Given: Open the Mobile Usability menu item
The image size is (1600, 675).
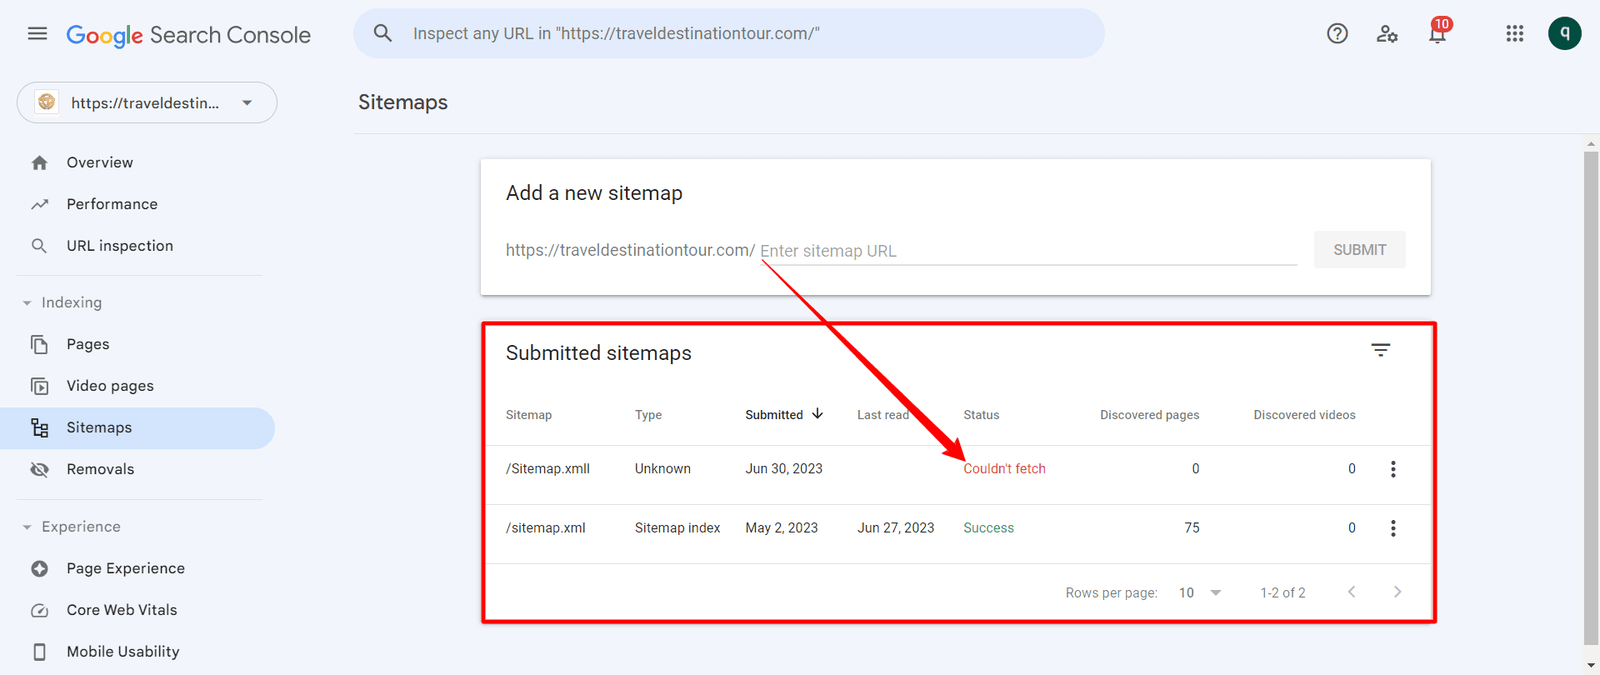Looking at the screenshot, I should pos(137,652).
